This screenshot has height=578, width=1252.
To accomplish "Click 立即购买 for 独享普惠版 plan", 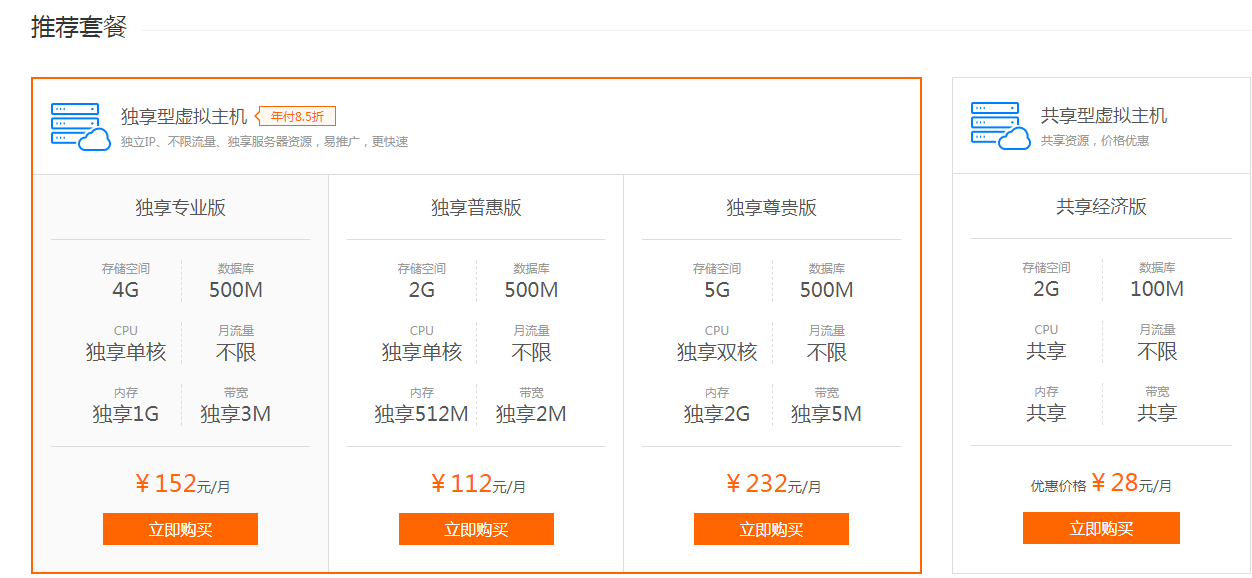I will [x=476, y=529].
